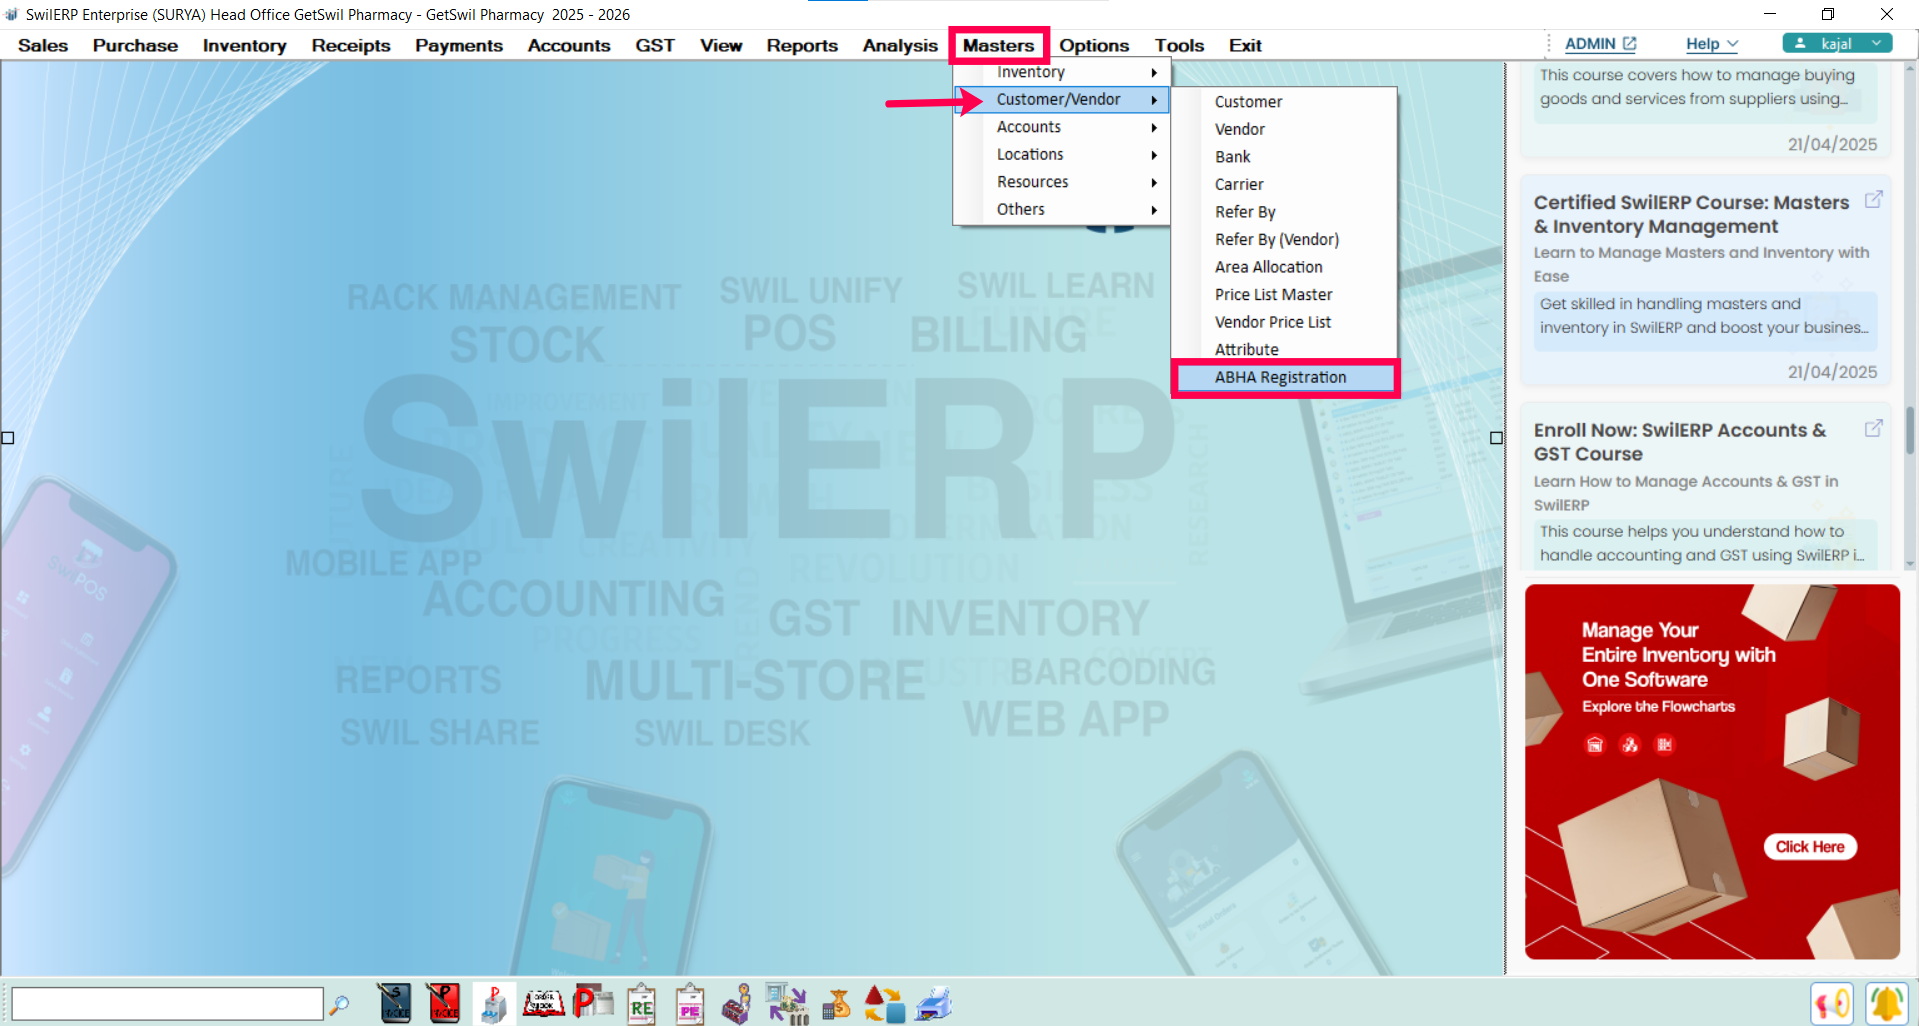Open the Sales menu

[x=43, y=45]
